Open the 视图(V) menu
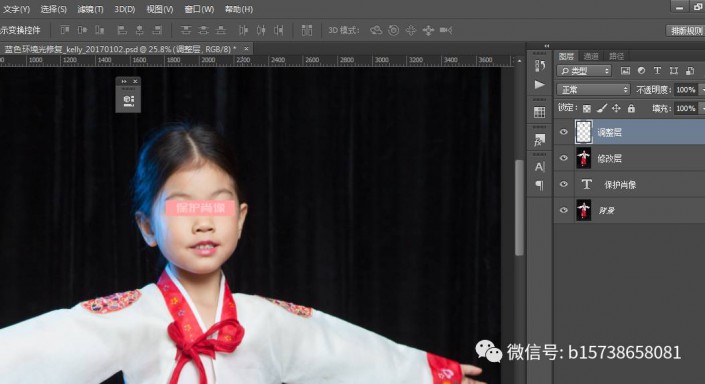 pyautogui.click(x=160, y=9)
